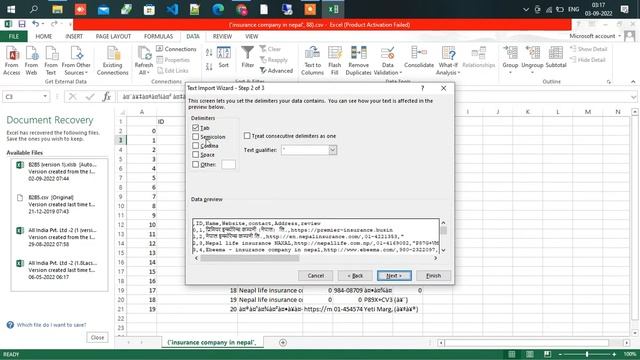This screenshot has width=640, height=360.
Task: Open Visual Studio Code from taskbar
Action: [x=172, y=9]
